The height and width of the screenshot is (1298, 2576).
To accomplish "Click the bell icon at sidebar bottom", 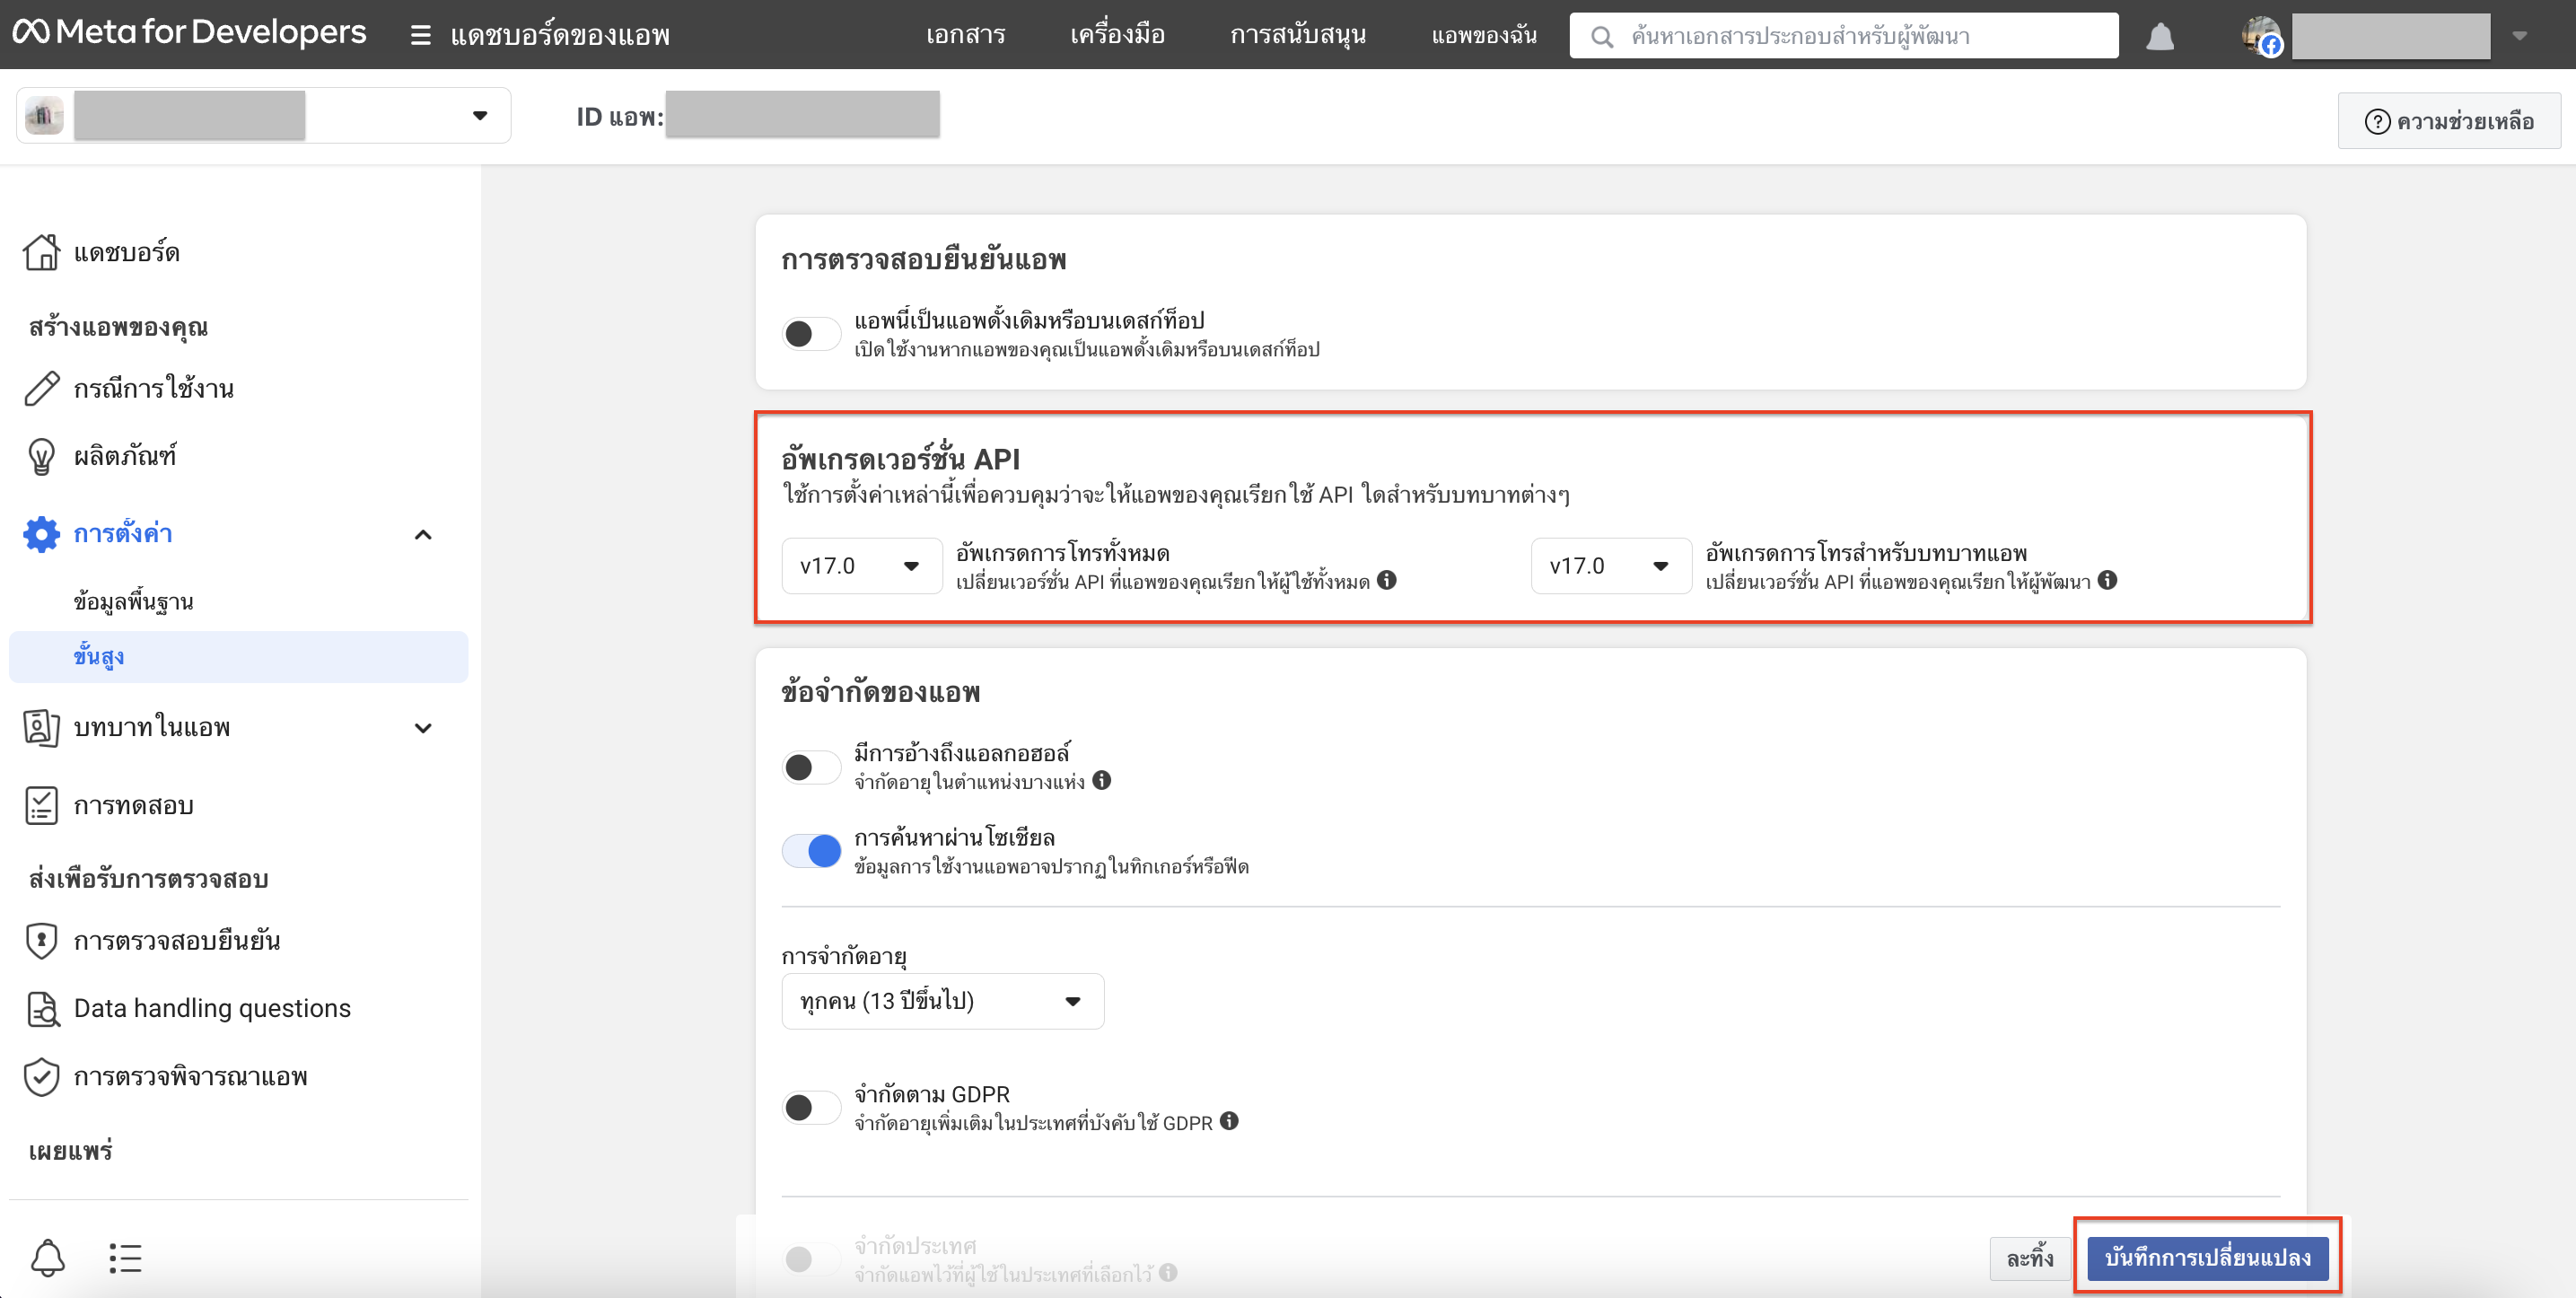I will (x=48, y=1257).
